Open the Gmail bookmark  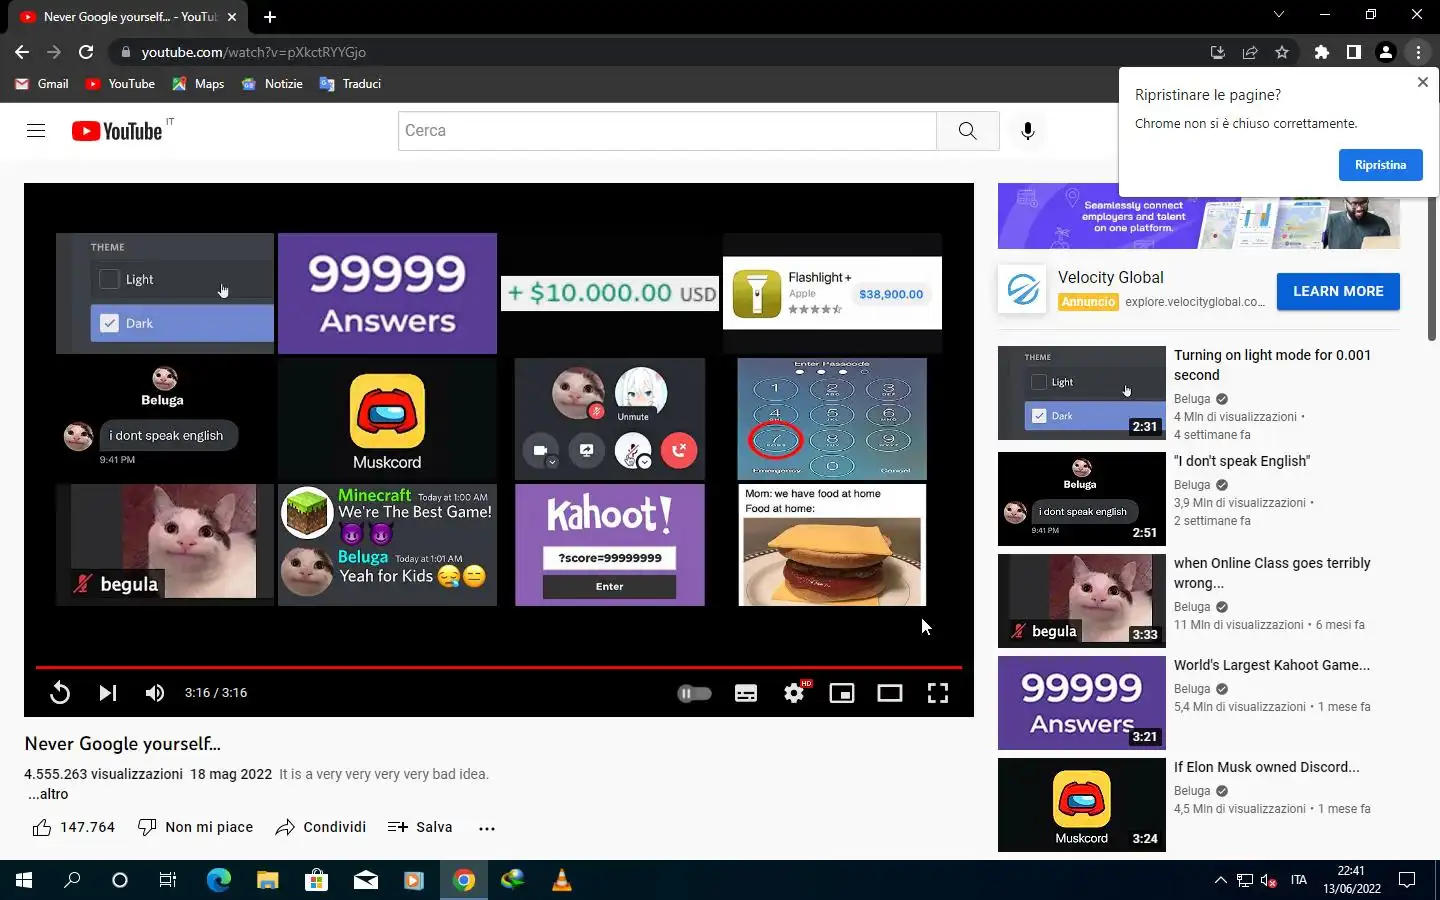(42, 84)
